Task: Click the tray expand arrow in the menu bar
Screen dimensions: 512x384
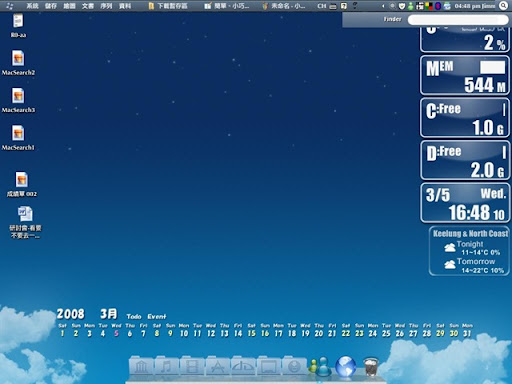Action: tap(383, 6)
